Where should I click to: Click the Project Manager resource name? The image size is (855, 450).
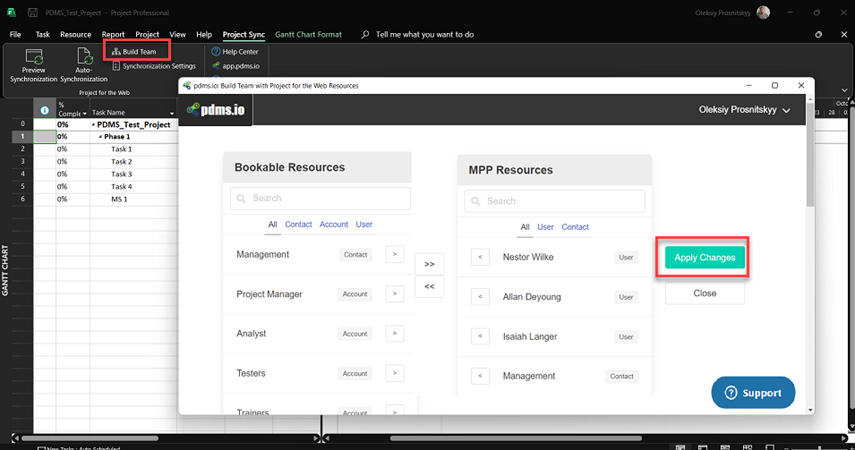pos(269,294)
